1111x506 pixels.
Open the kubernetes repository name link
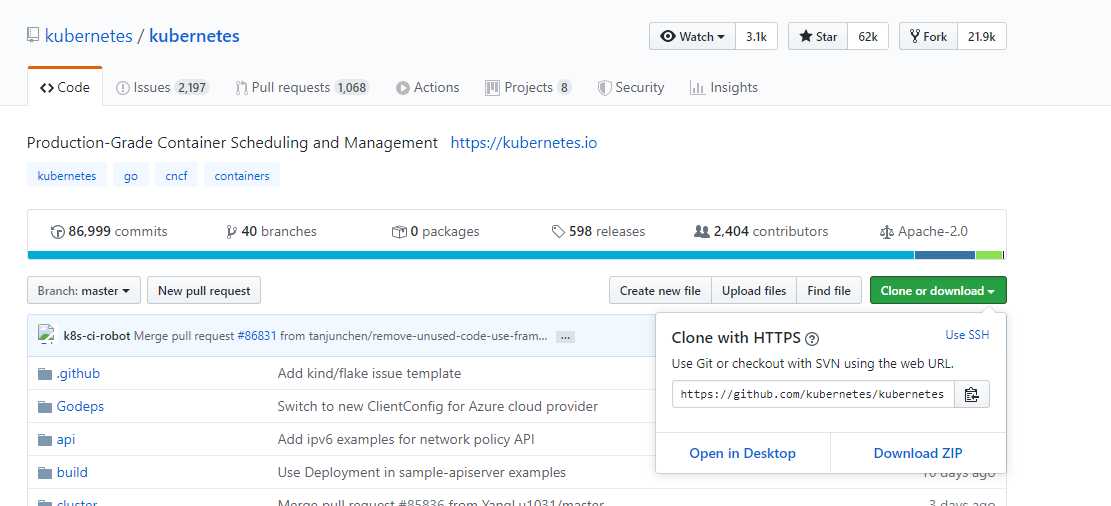click(x=194, y=35)
